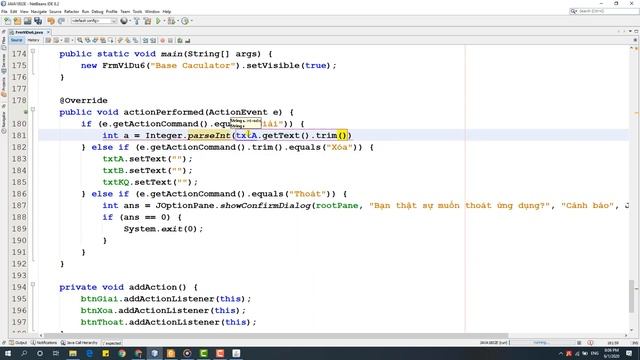This screenshot has width=640, height=360.
Task: Click the stop button beside running progress
Action: pos(579,343)
